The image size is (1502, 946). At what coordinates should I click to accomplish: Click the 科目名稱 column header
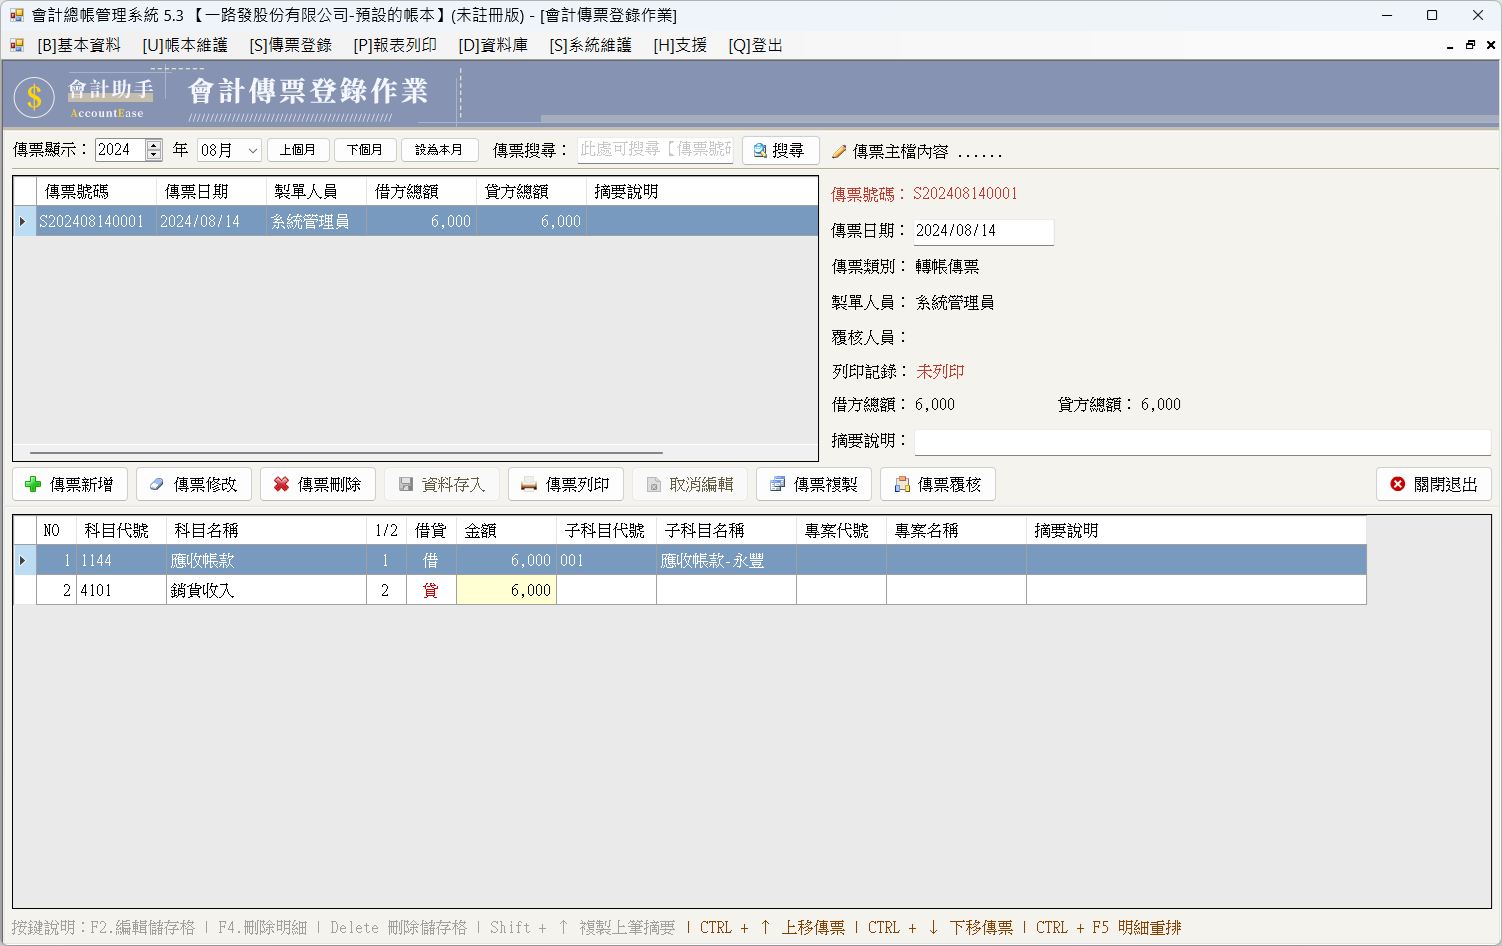pyautogui.click(x=266, y=530)
